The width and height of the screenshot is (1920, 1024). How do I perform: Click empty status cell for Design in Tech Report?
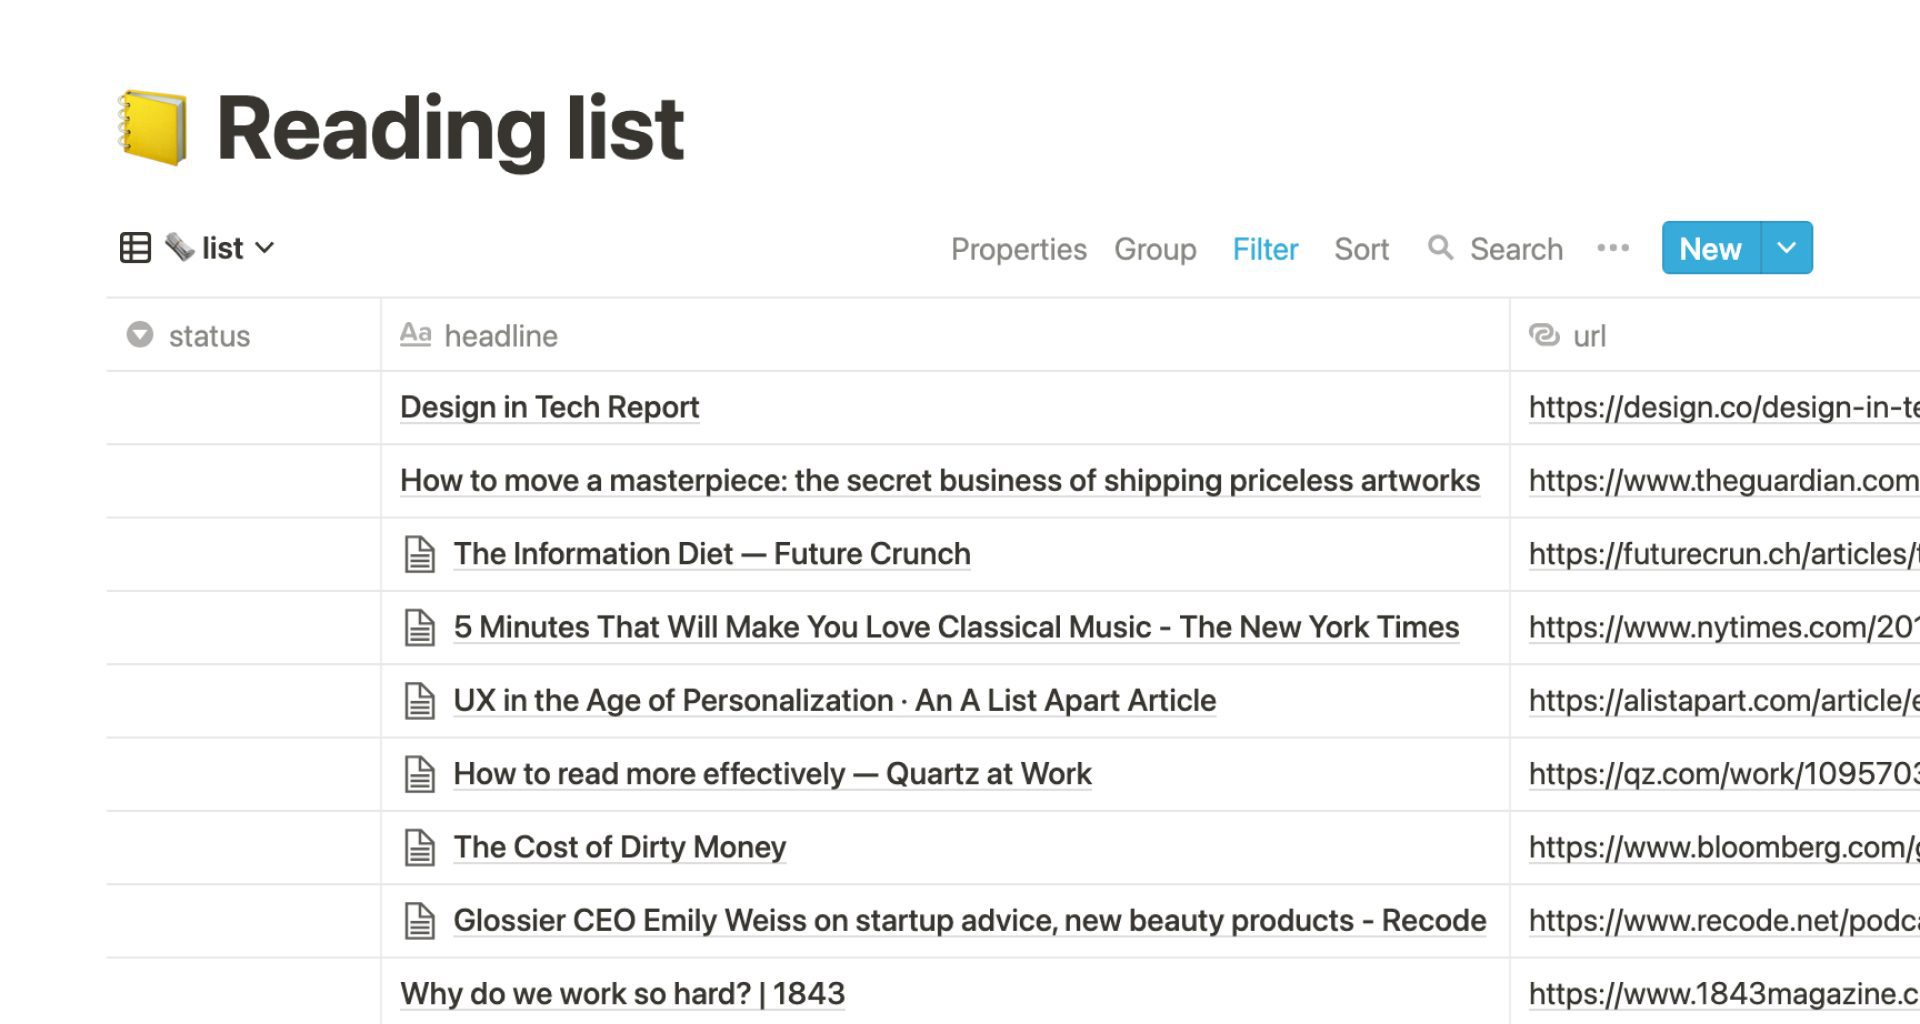pos(243,408)
